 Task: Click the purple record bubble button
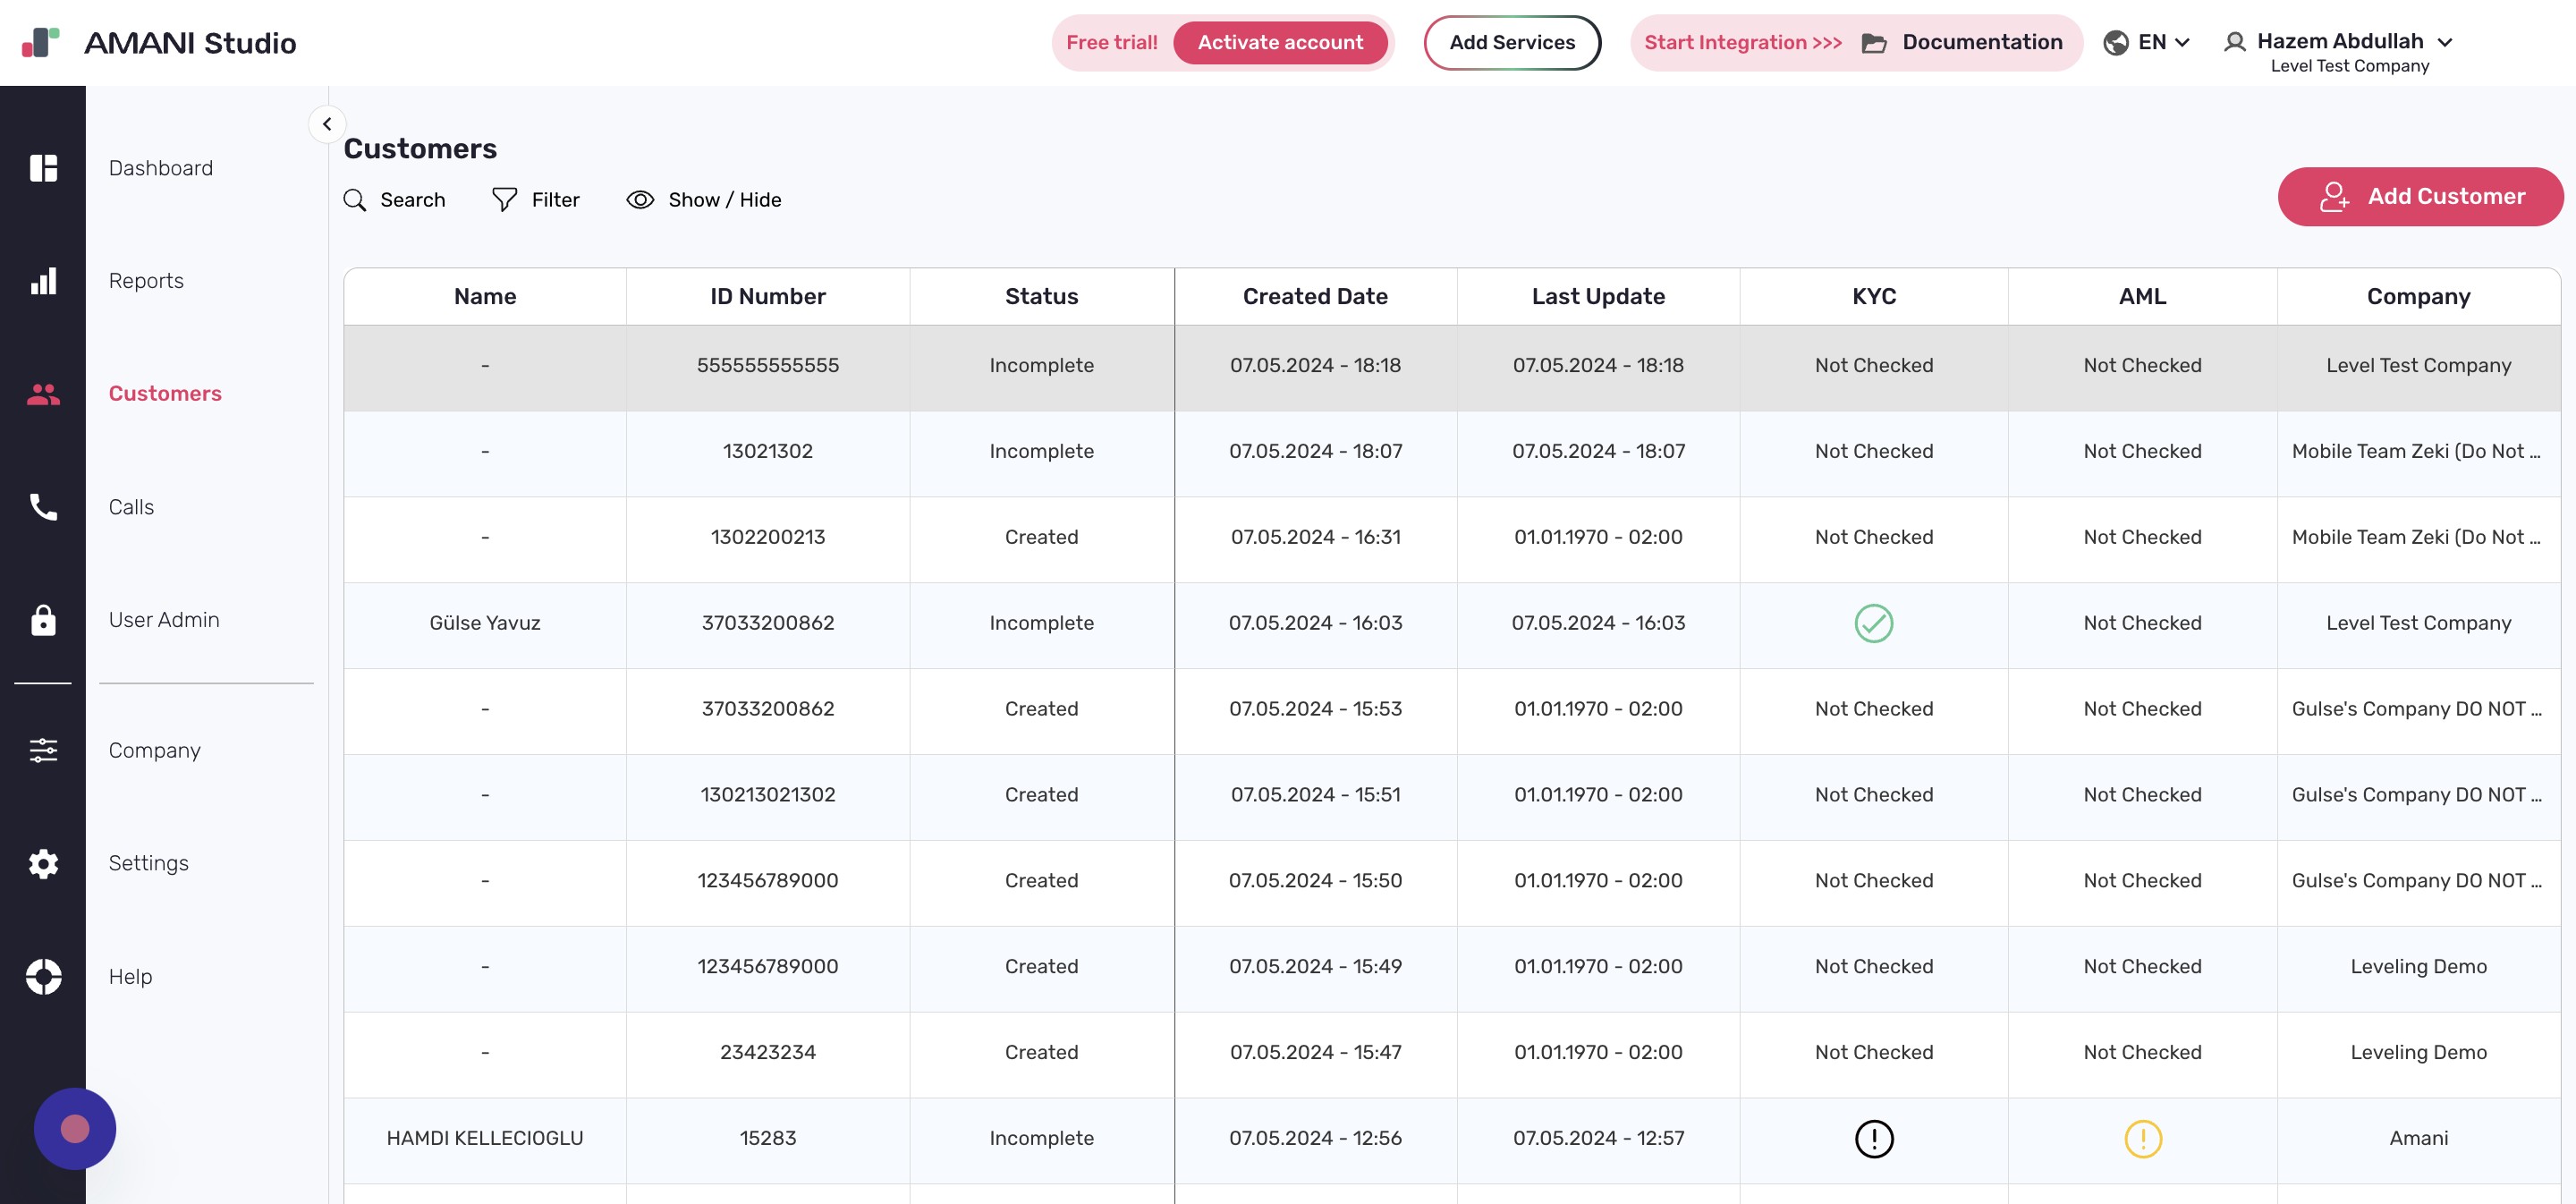pos(75,1128)
